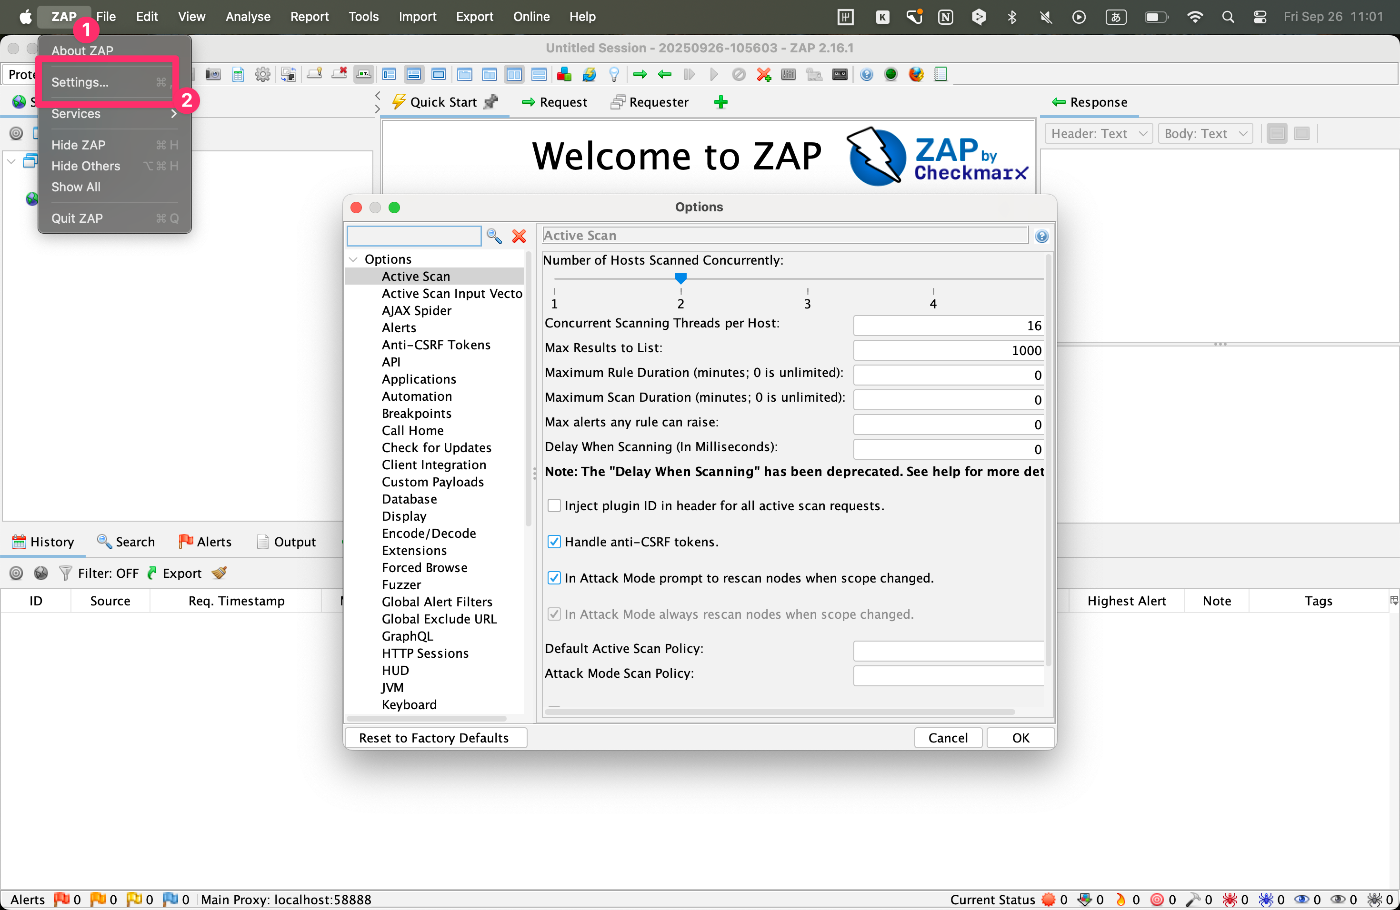Select AJAX Spider in options tree
The image size is (1400, 910).
[417, 311]
